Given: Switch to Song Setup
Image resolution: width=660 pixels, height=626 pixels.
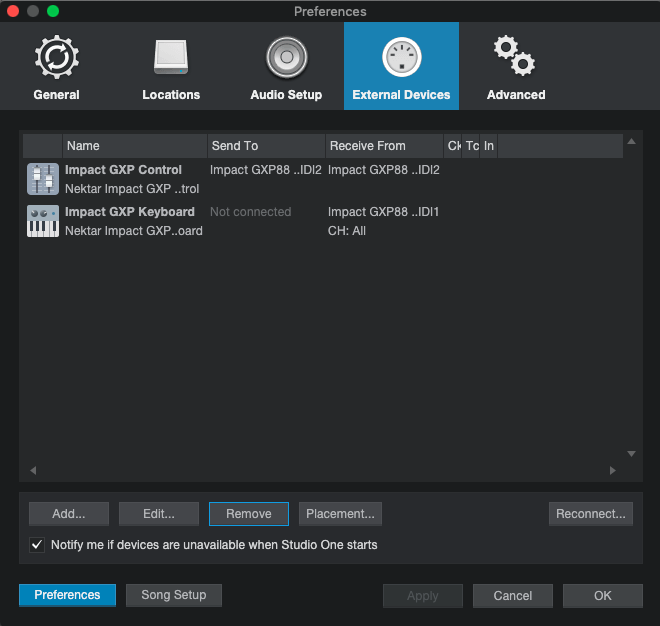Looking at the screenshot, I should (x=174, y=595).
